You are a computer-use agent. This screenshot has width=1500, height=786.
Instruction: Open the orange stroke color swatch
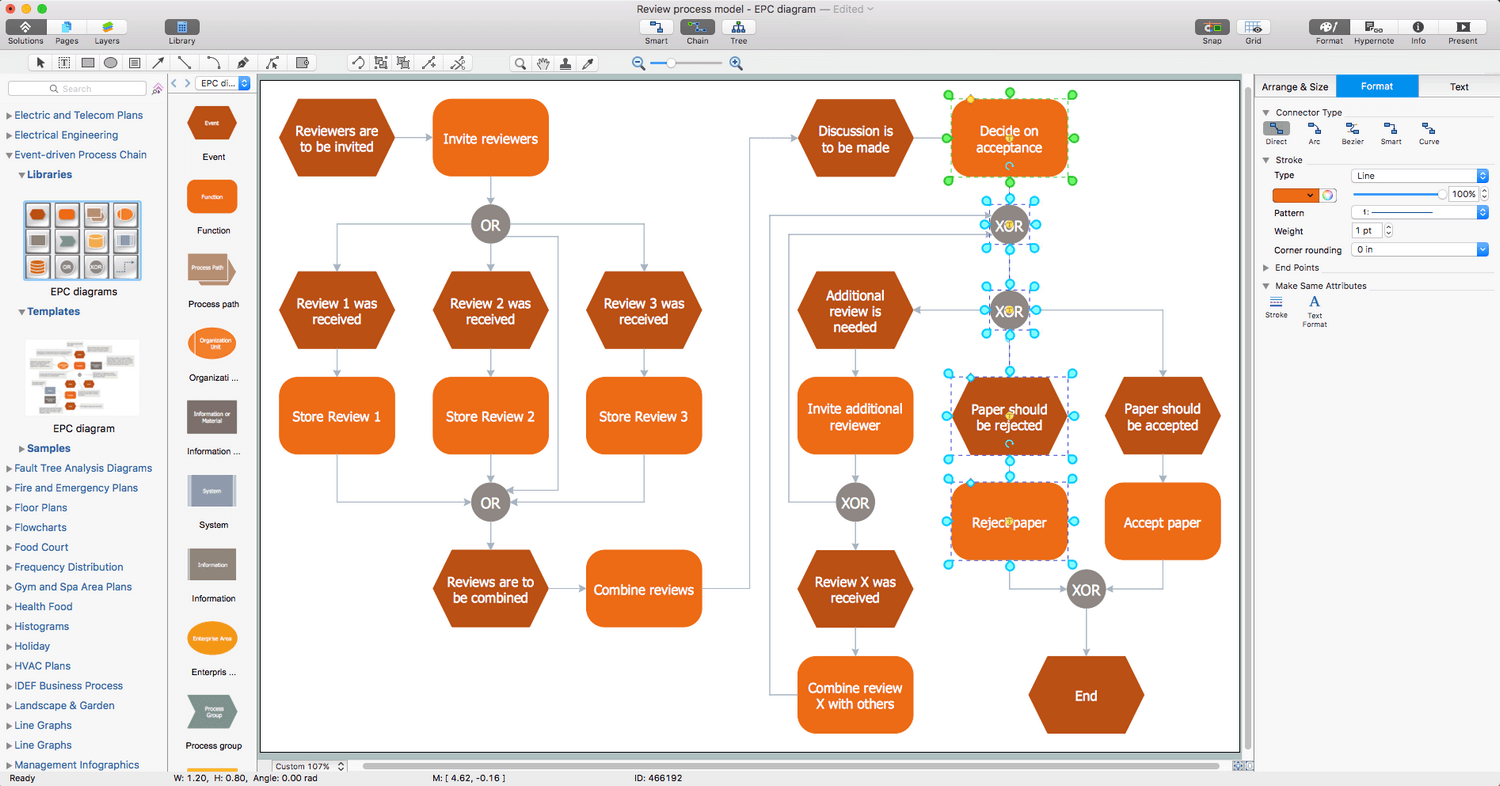(1295, 195)
